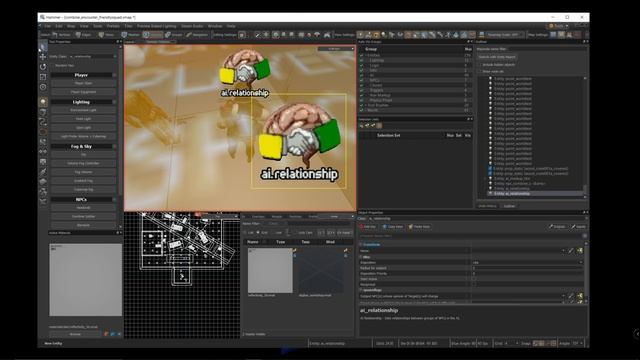Toggle visibility of Logic group
This screenshot has width=640, height=360.
pos(362,65)
